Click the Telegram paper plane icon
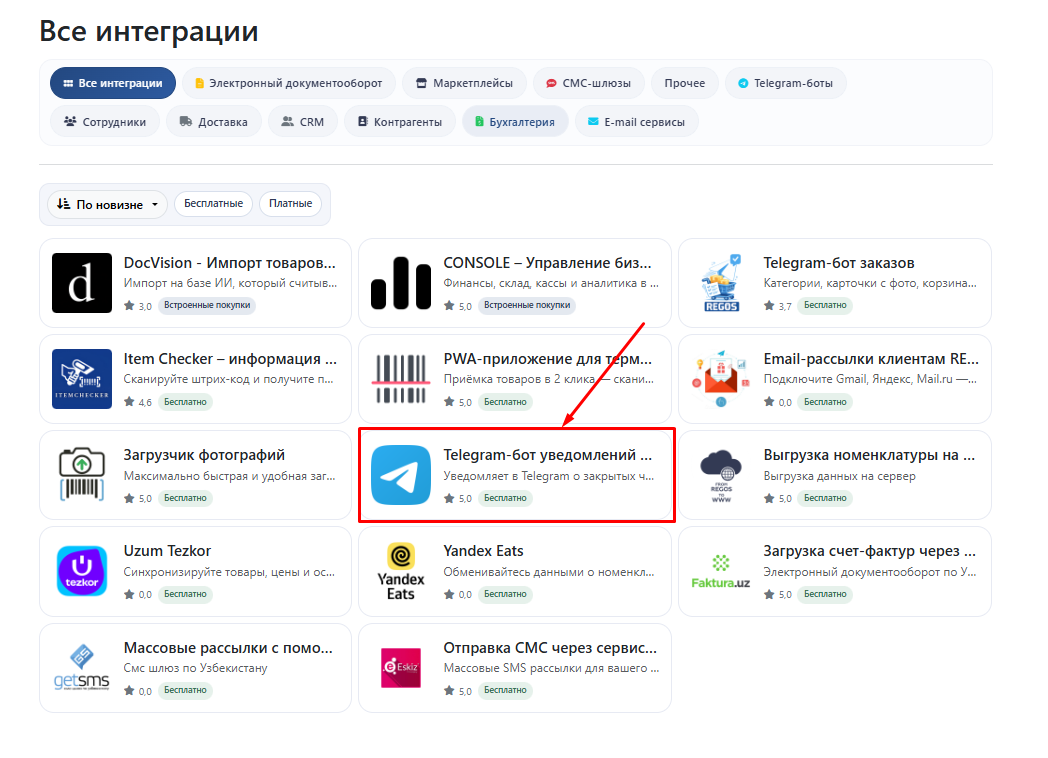The width and height of the screenshot is (1048, 758). pyautogui.click(x=401, y=475)
